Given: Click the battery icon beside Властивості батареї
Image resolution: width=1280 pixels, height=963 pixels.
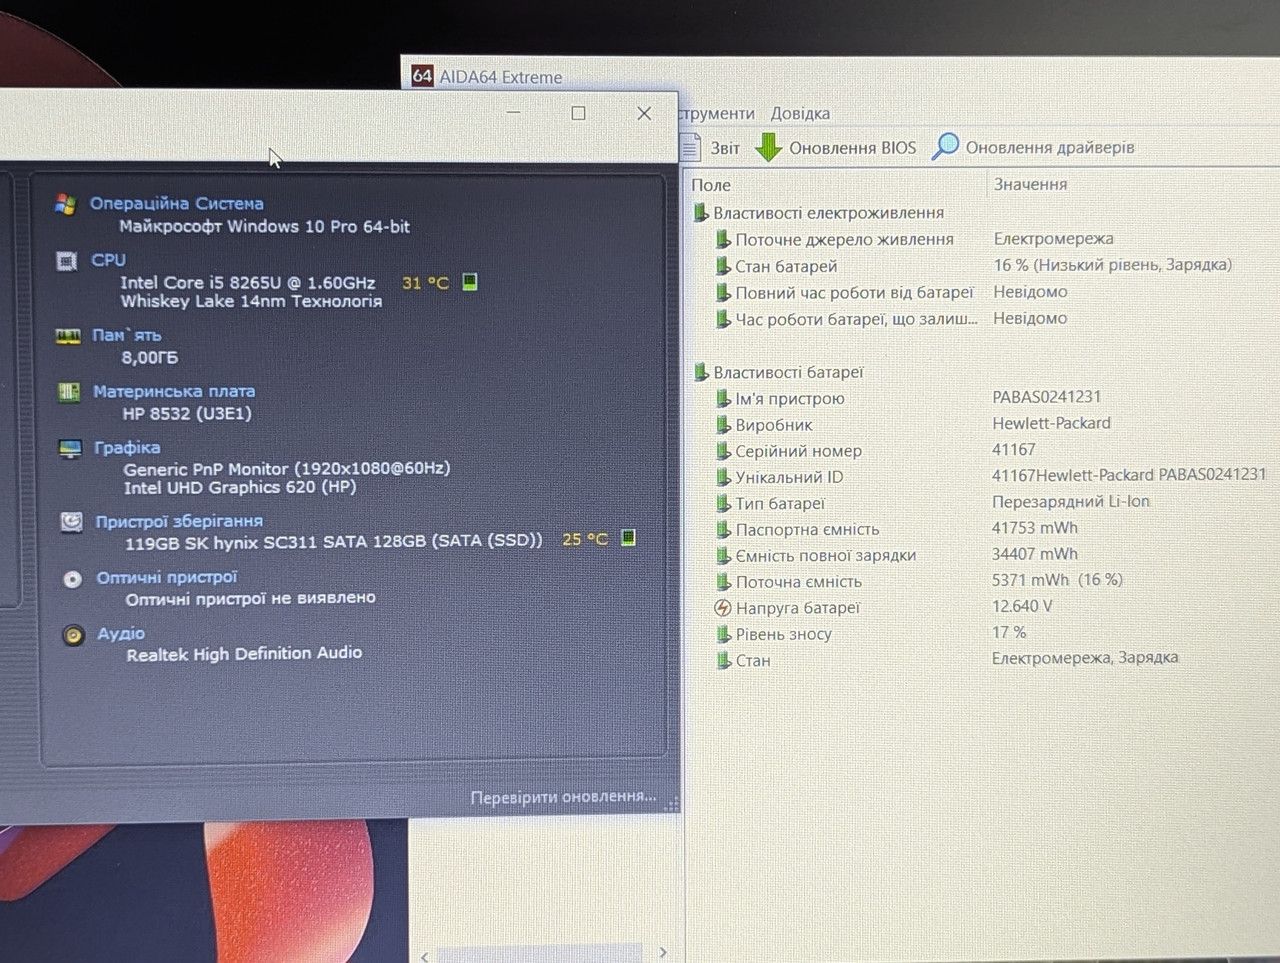Looking at the screenshot, I should (701, 372).
